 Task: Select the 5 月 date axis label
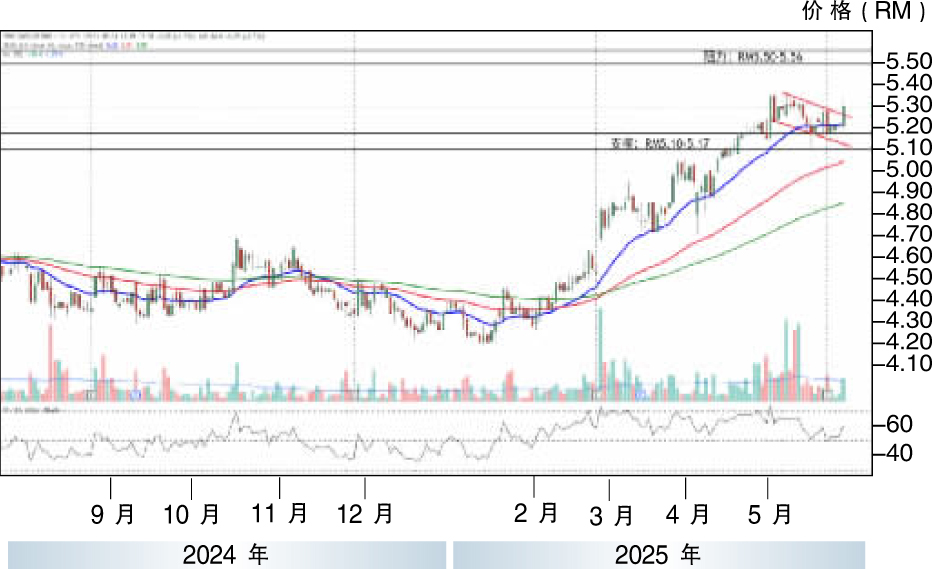coord(769,515)
